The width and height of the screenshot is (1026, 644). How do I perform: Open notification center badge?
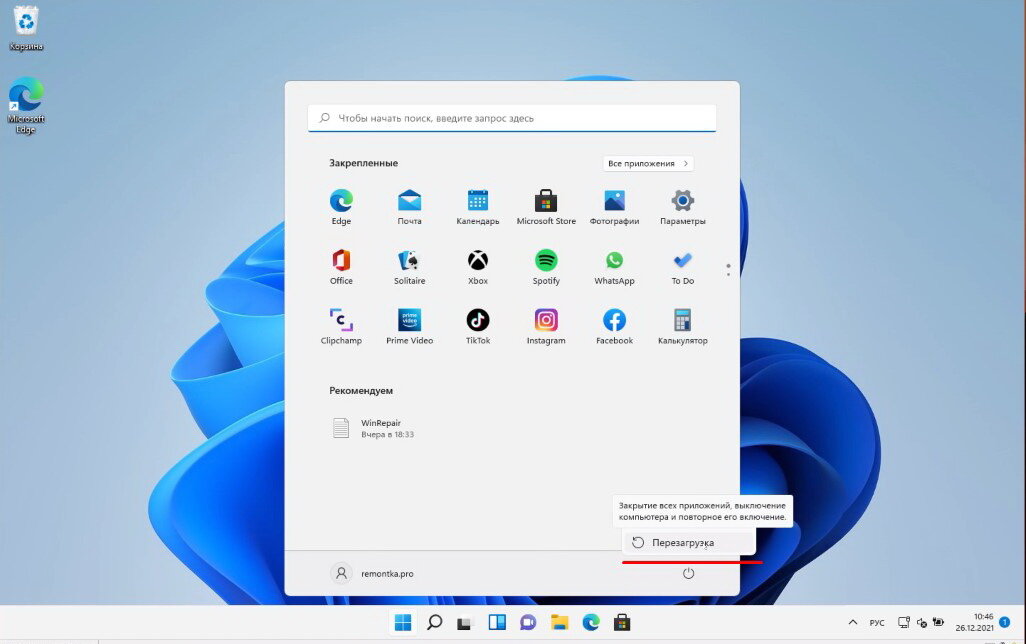(x=1004, y=622)
